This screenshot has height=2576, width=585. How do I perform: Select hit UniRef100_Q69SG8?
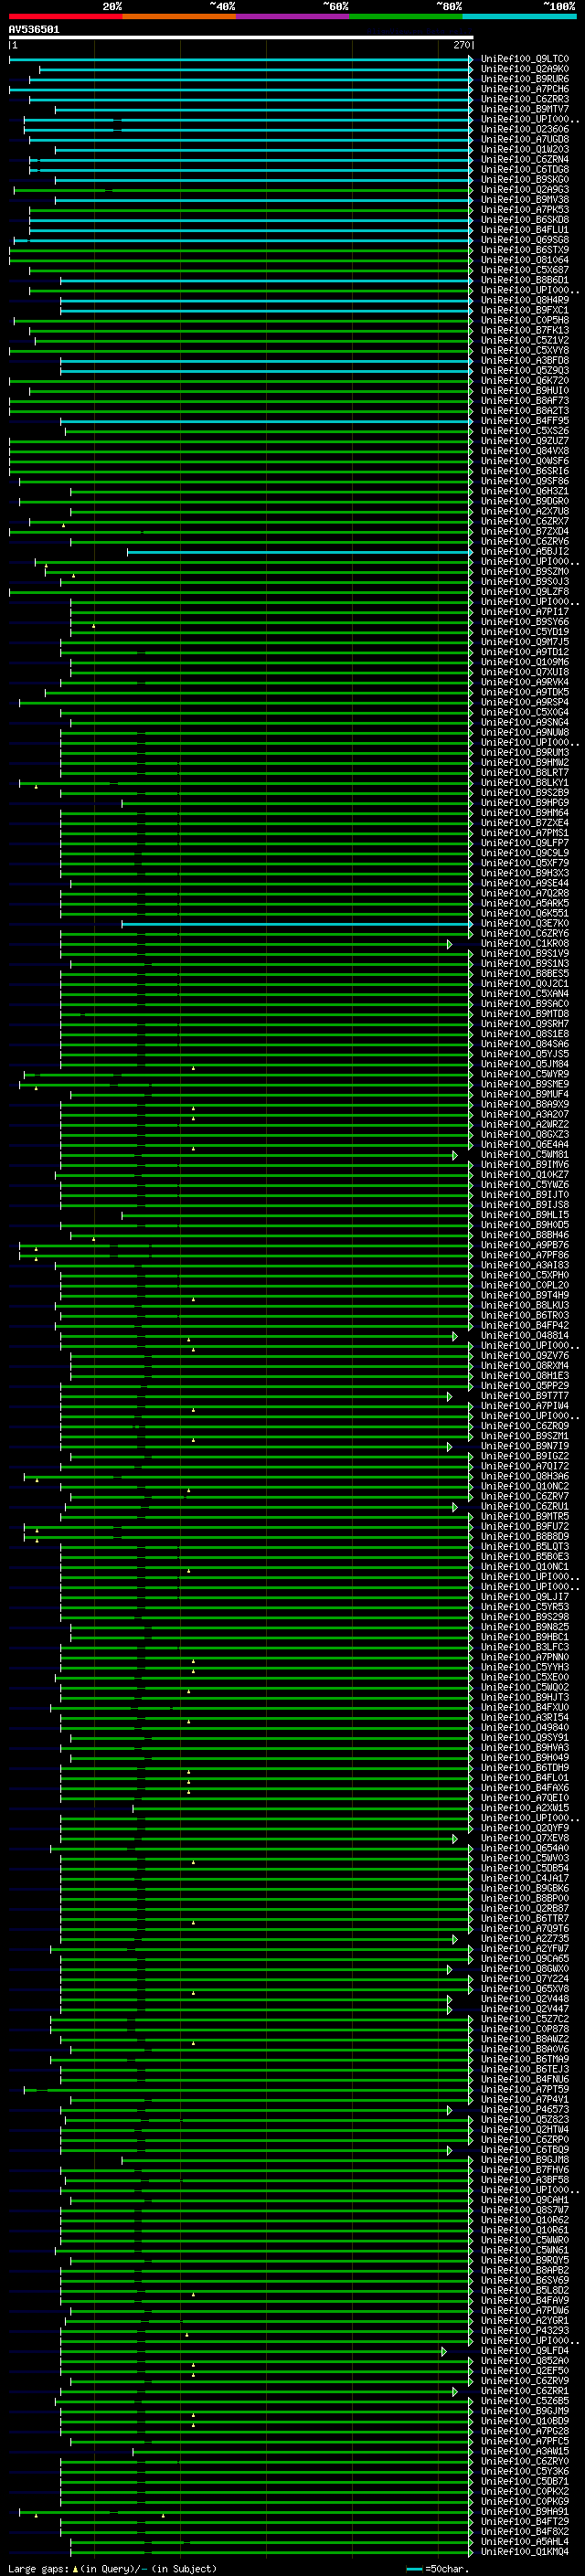[525, 240]
